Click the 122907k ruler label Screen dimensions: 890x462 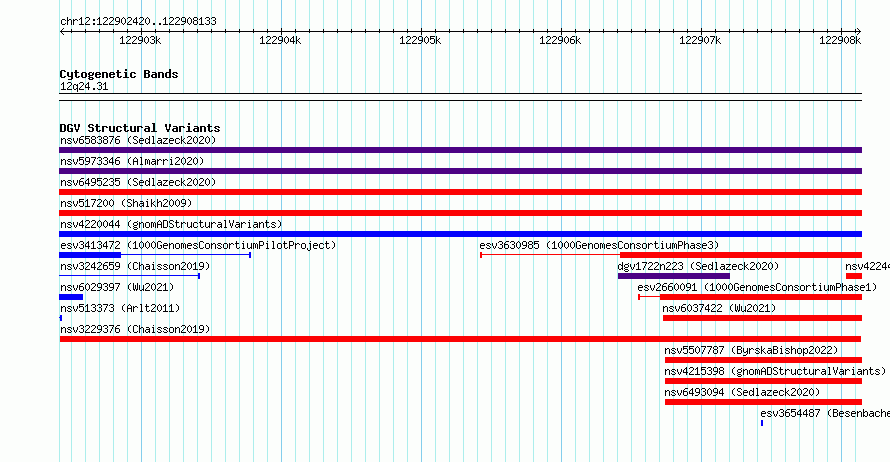700,40
